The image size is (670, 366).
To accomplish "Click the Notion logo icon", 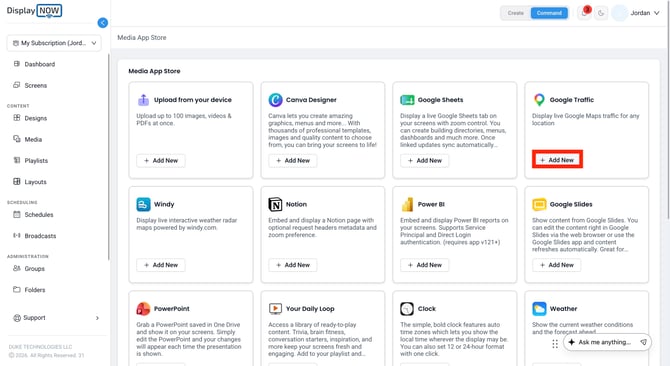I will click(x=275, y=204).
